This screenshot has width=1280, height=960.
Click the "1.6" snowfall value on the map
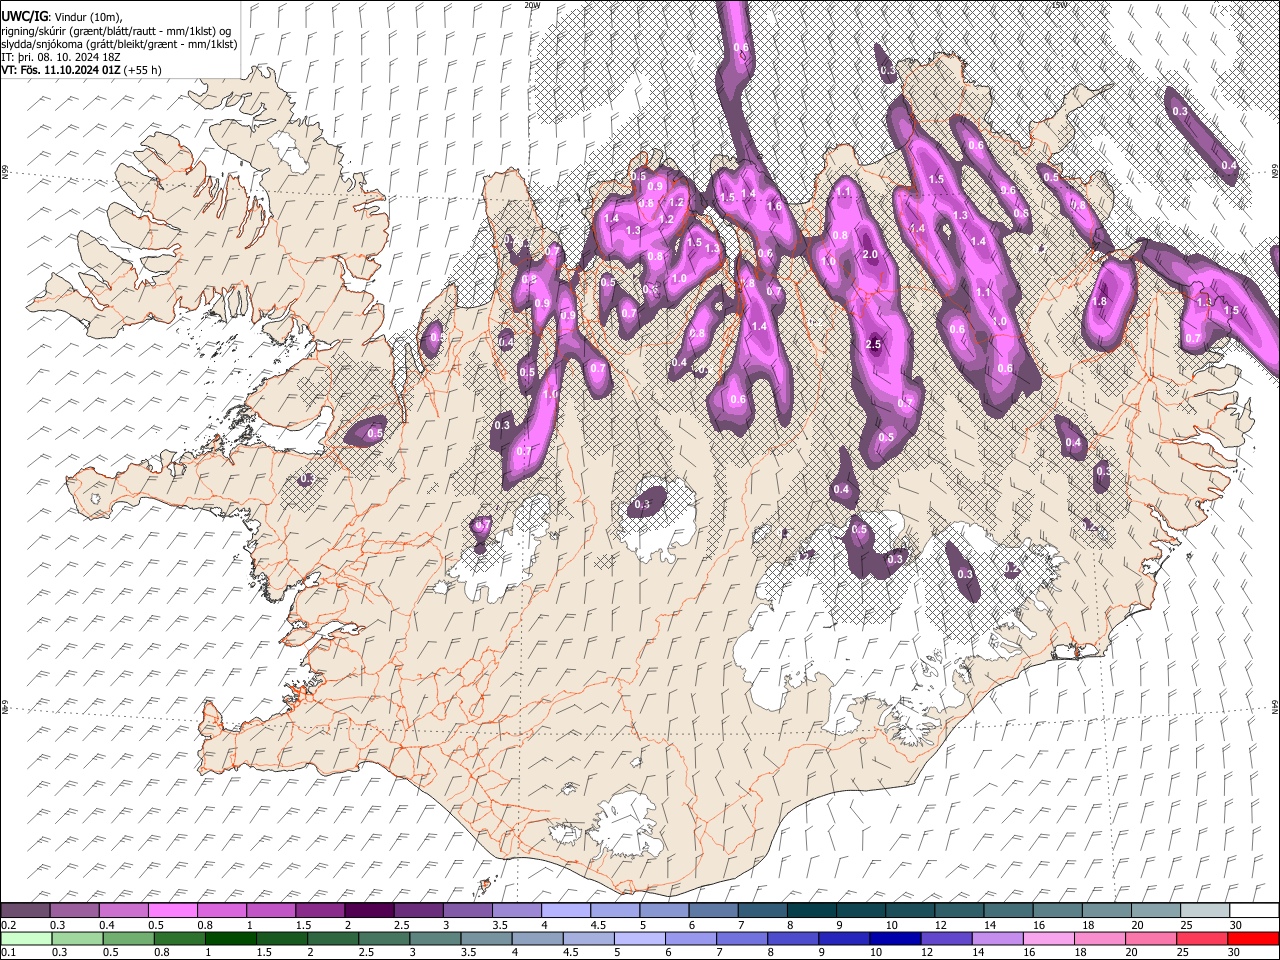[773, 207]
